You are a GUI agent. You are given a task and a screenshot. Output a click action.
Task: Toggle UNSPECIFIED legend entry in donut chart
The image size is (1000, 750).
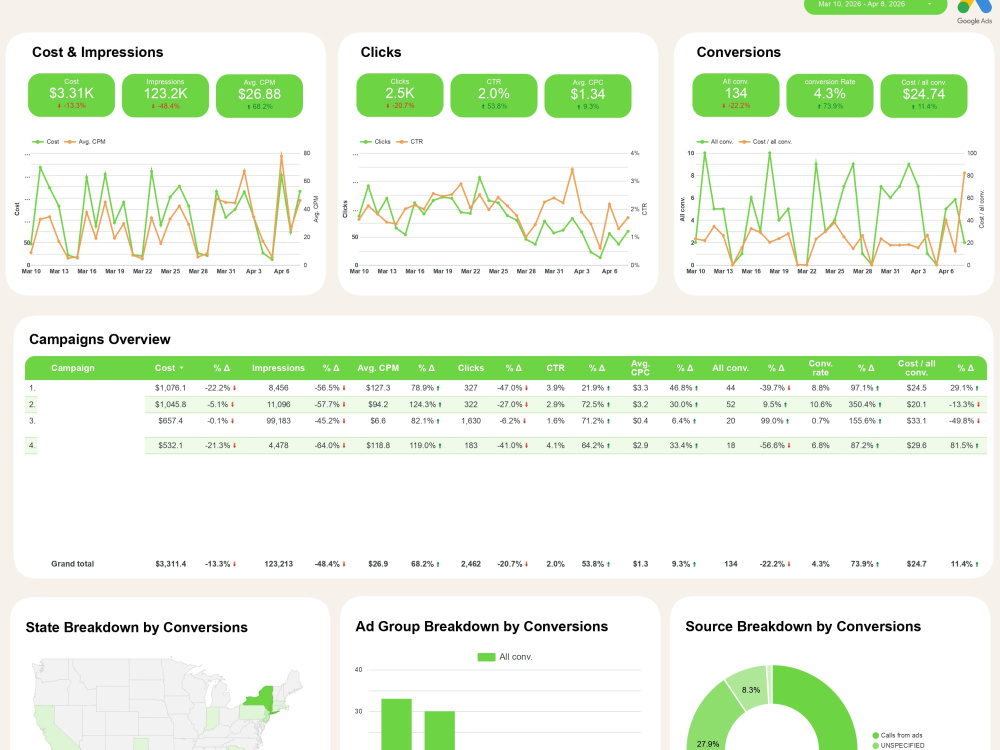(899, 746)
